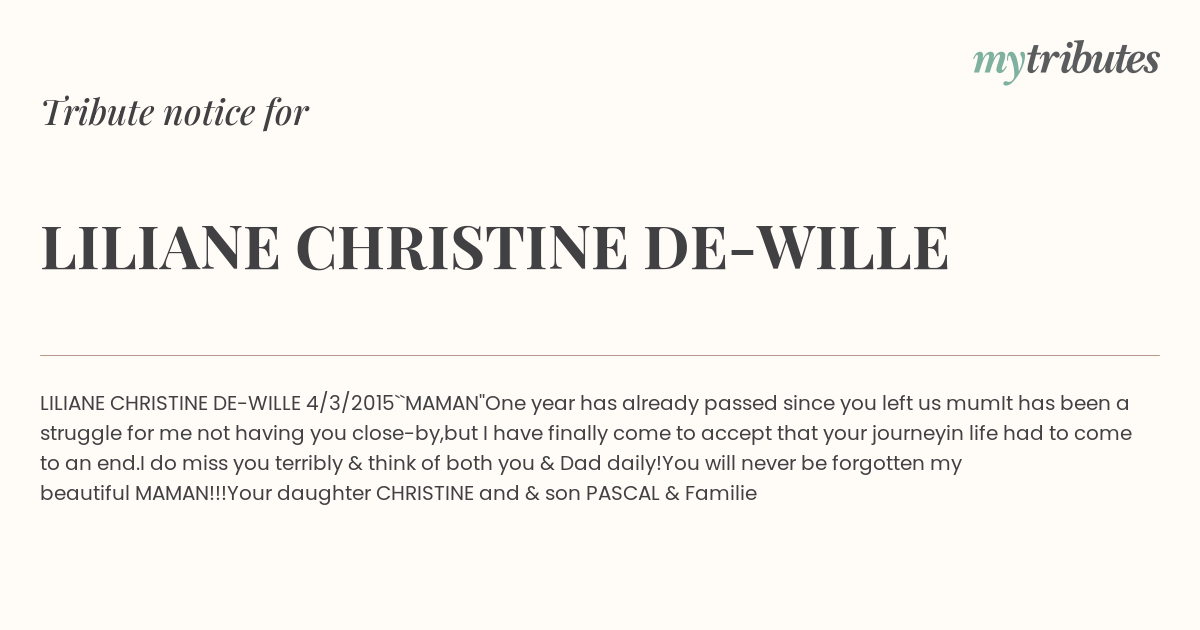Click the word 'Familie' ending the notice
This screenshot has height=630, width=1200.
point(721,493)
